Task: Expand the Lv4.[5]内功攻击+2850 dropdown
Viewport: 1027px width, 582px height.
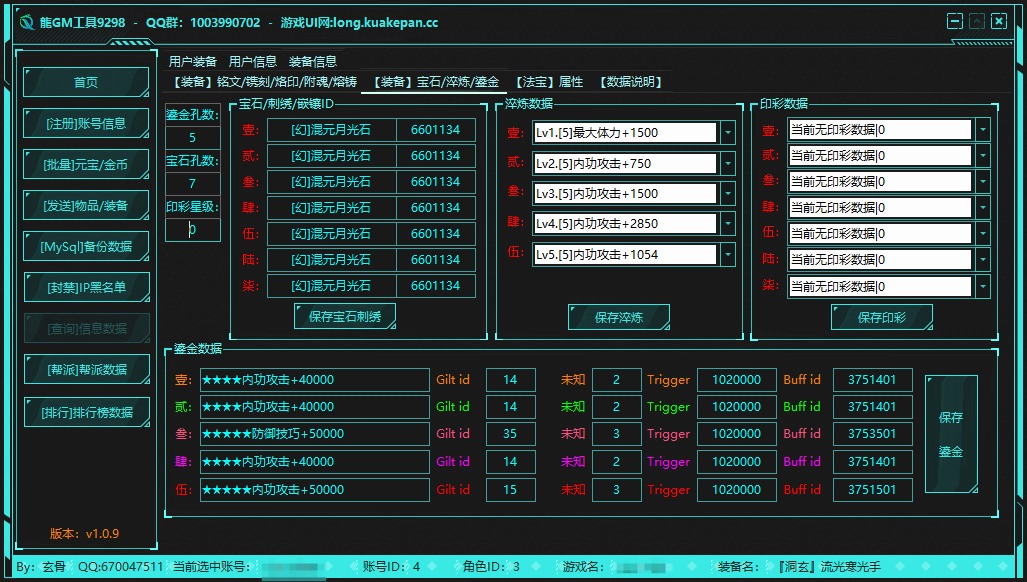Action: 727,224
